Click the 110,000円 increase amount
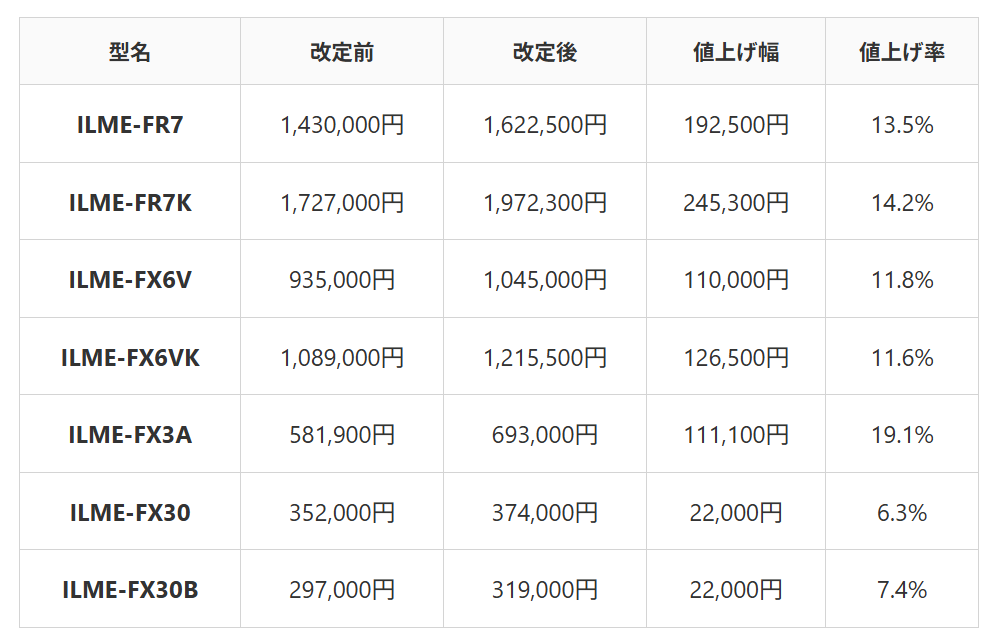The height and width of the screenshot is (643, 998). pyautogui.click(x=736, y=279)
